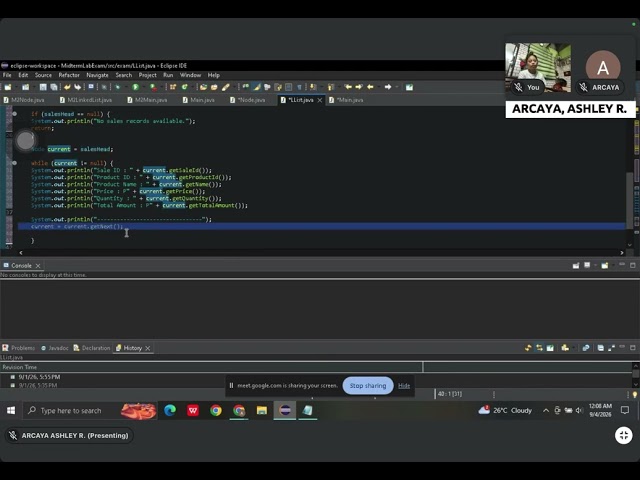Image resolution: width=640 pixels, height=480 pixels.
Task: Toggle Block Selection mode icon in toolbar
Action: pyautogui.click(x=289, y=87)
